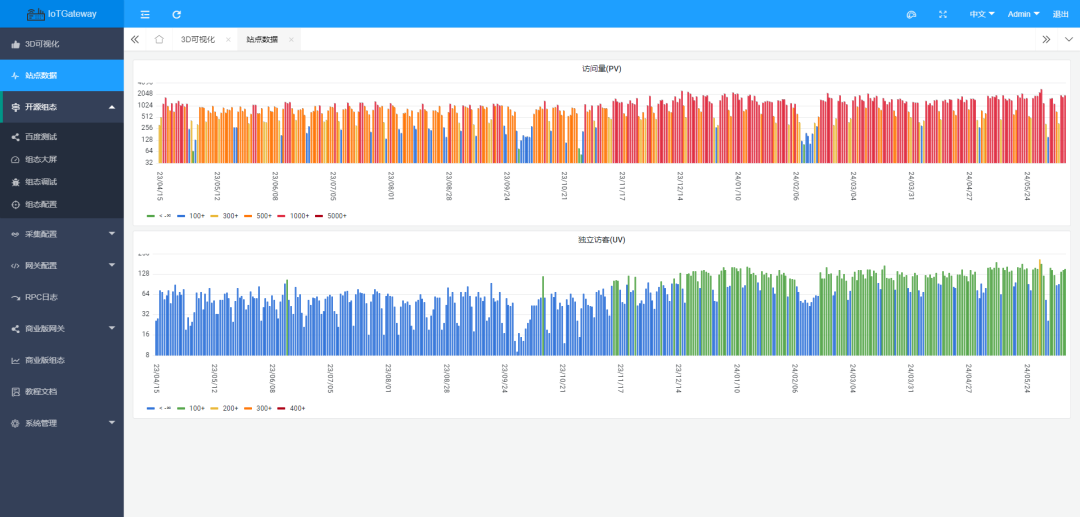The image size is (1080, 517).
Task: Click the 5000+ dark red legend swatch
Action: click(x=320, y=216)
